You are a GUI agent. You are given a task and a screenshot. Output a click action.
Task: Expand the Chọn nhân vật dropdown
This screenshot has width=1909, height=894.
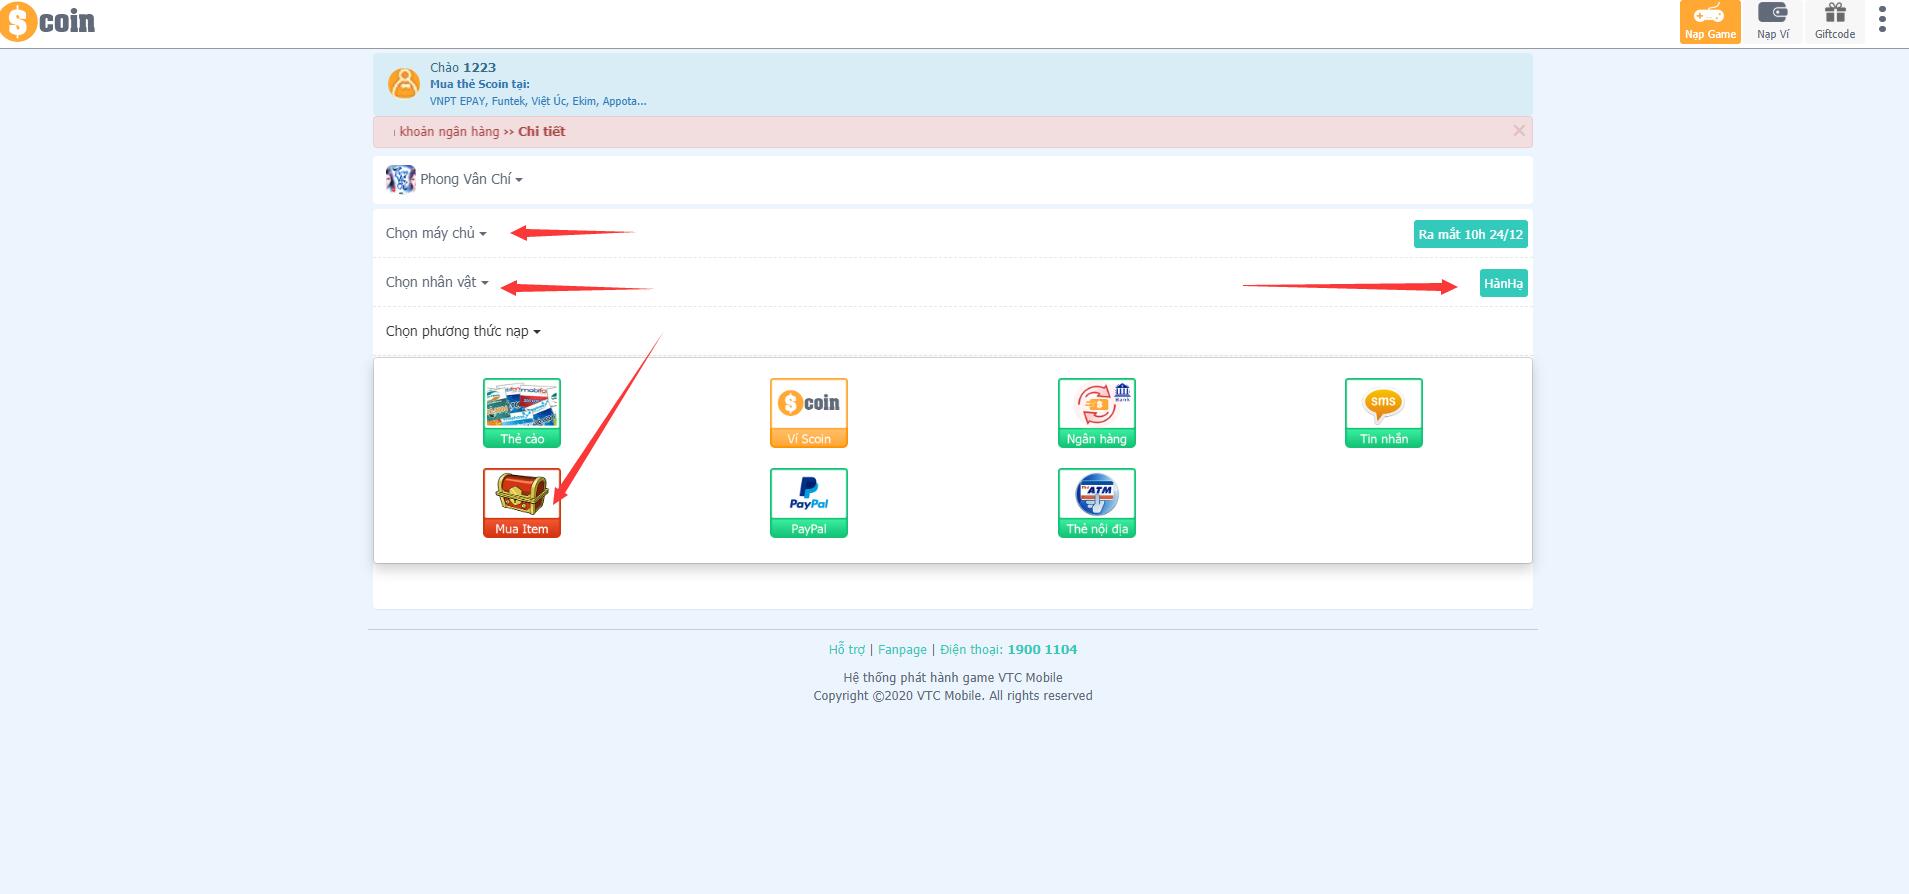[x=437, y=282]
